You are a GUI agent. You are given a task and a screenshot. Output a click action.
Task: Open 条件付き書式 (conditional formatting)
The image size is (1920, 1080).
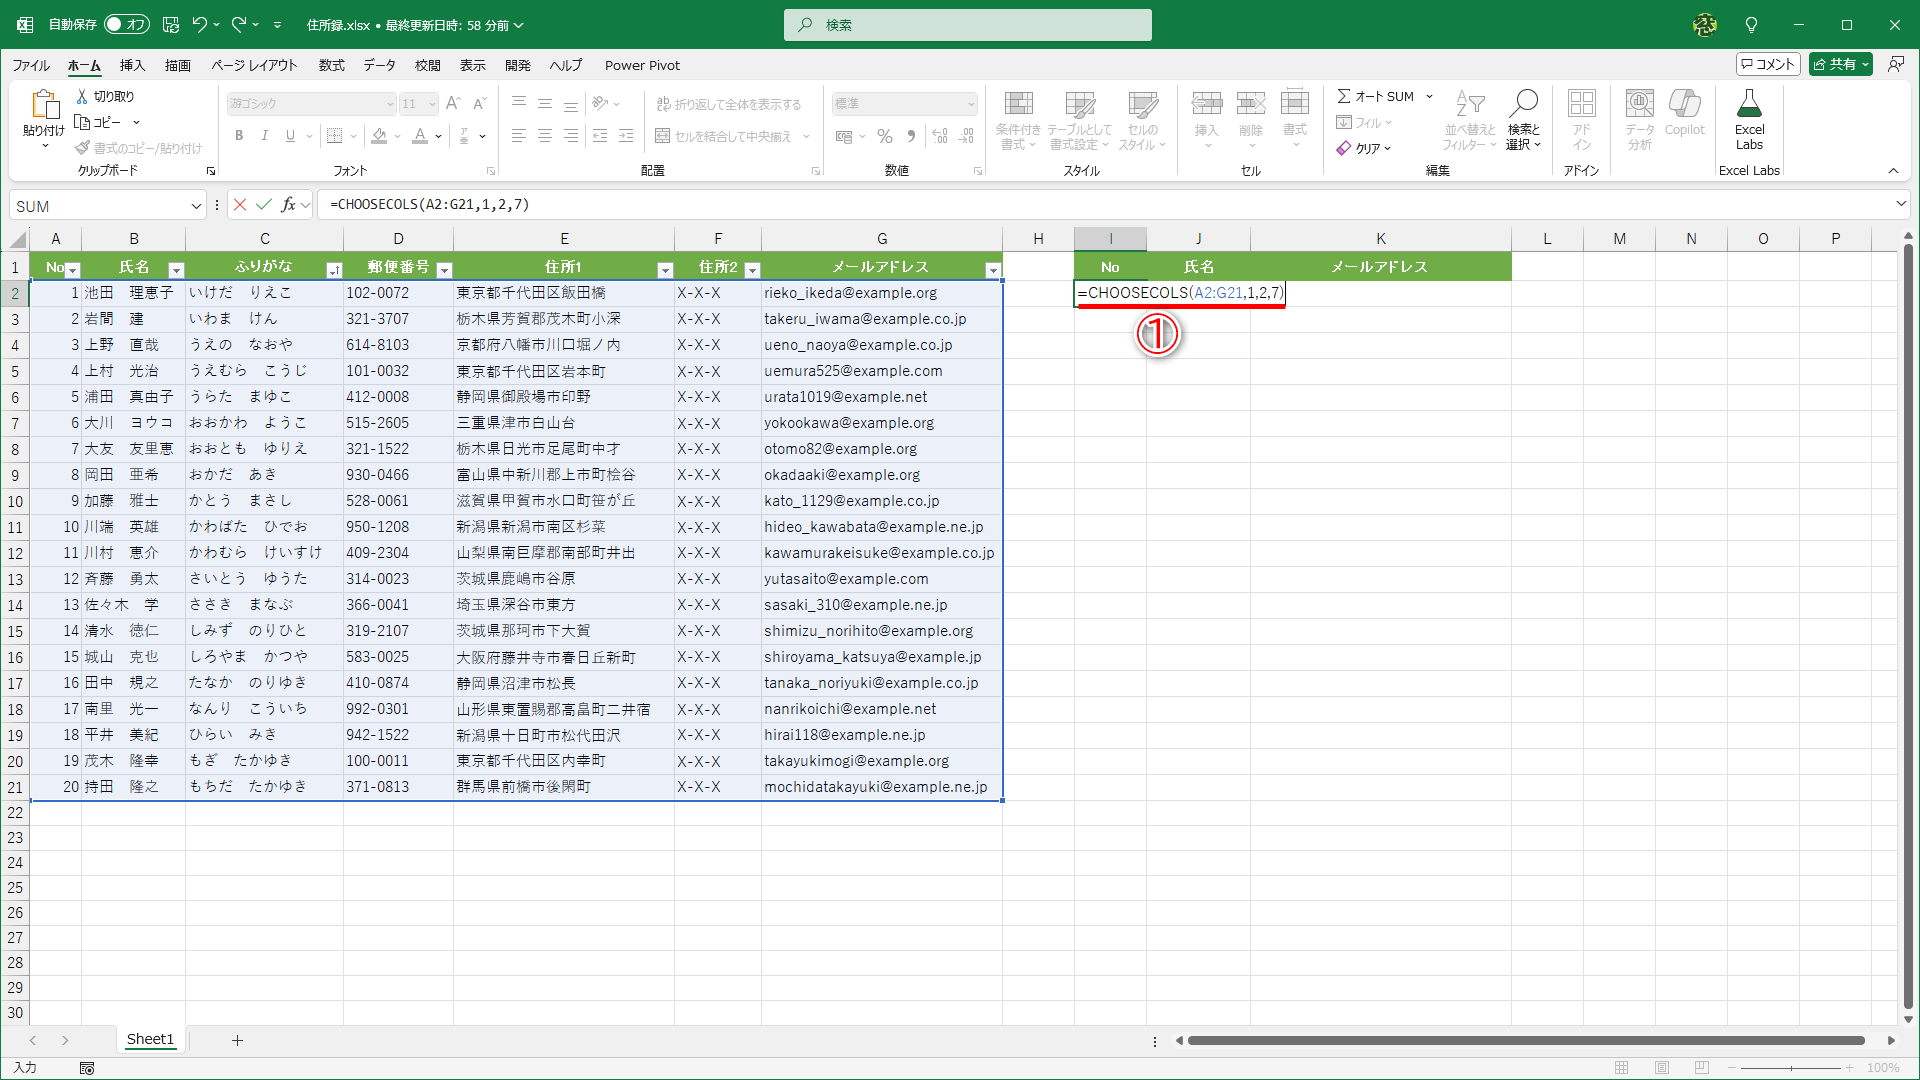point(1018,120)
